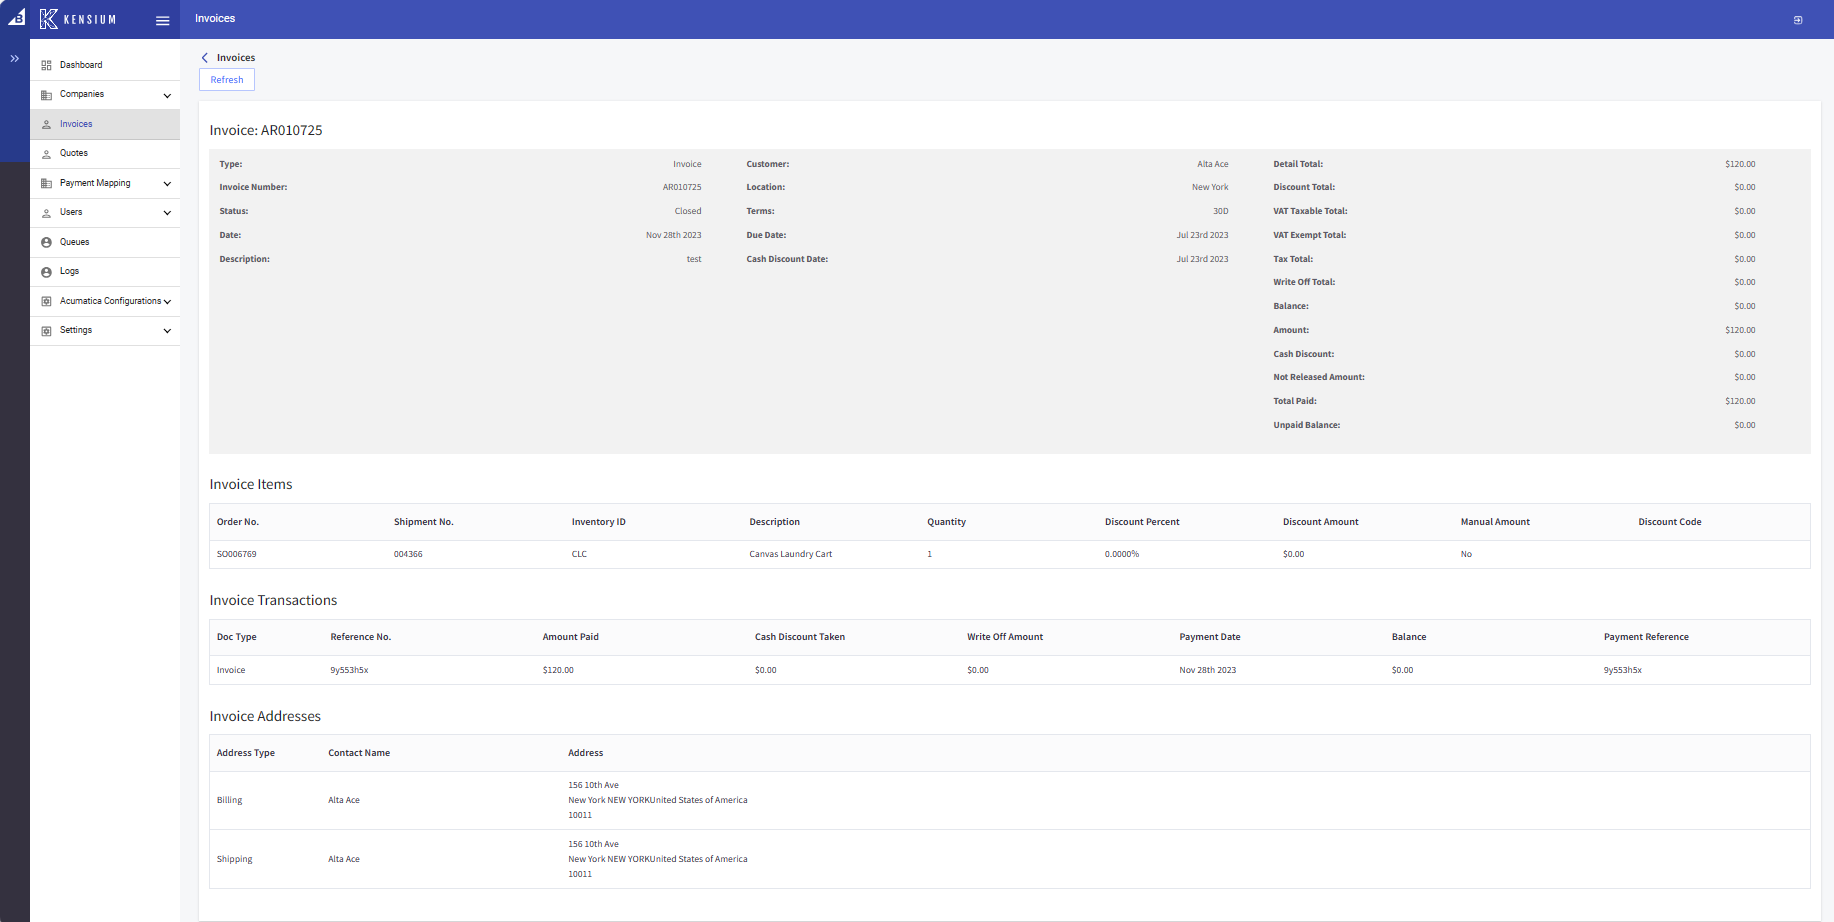Click the hamburger menu icon in top bar
Image resolution: width=1834 pixels, height=922 pixels.
[x=162, y=19]
